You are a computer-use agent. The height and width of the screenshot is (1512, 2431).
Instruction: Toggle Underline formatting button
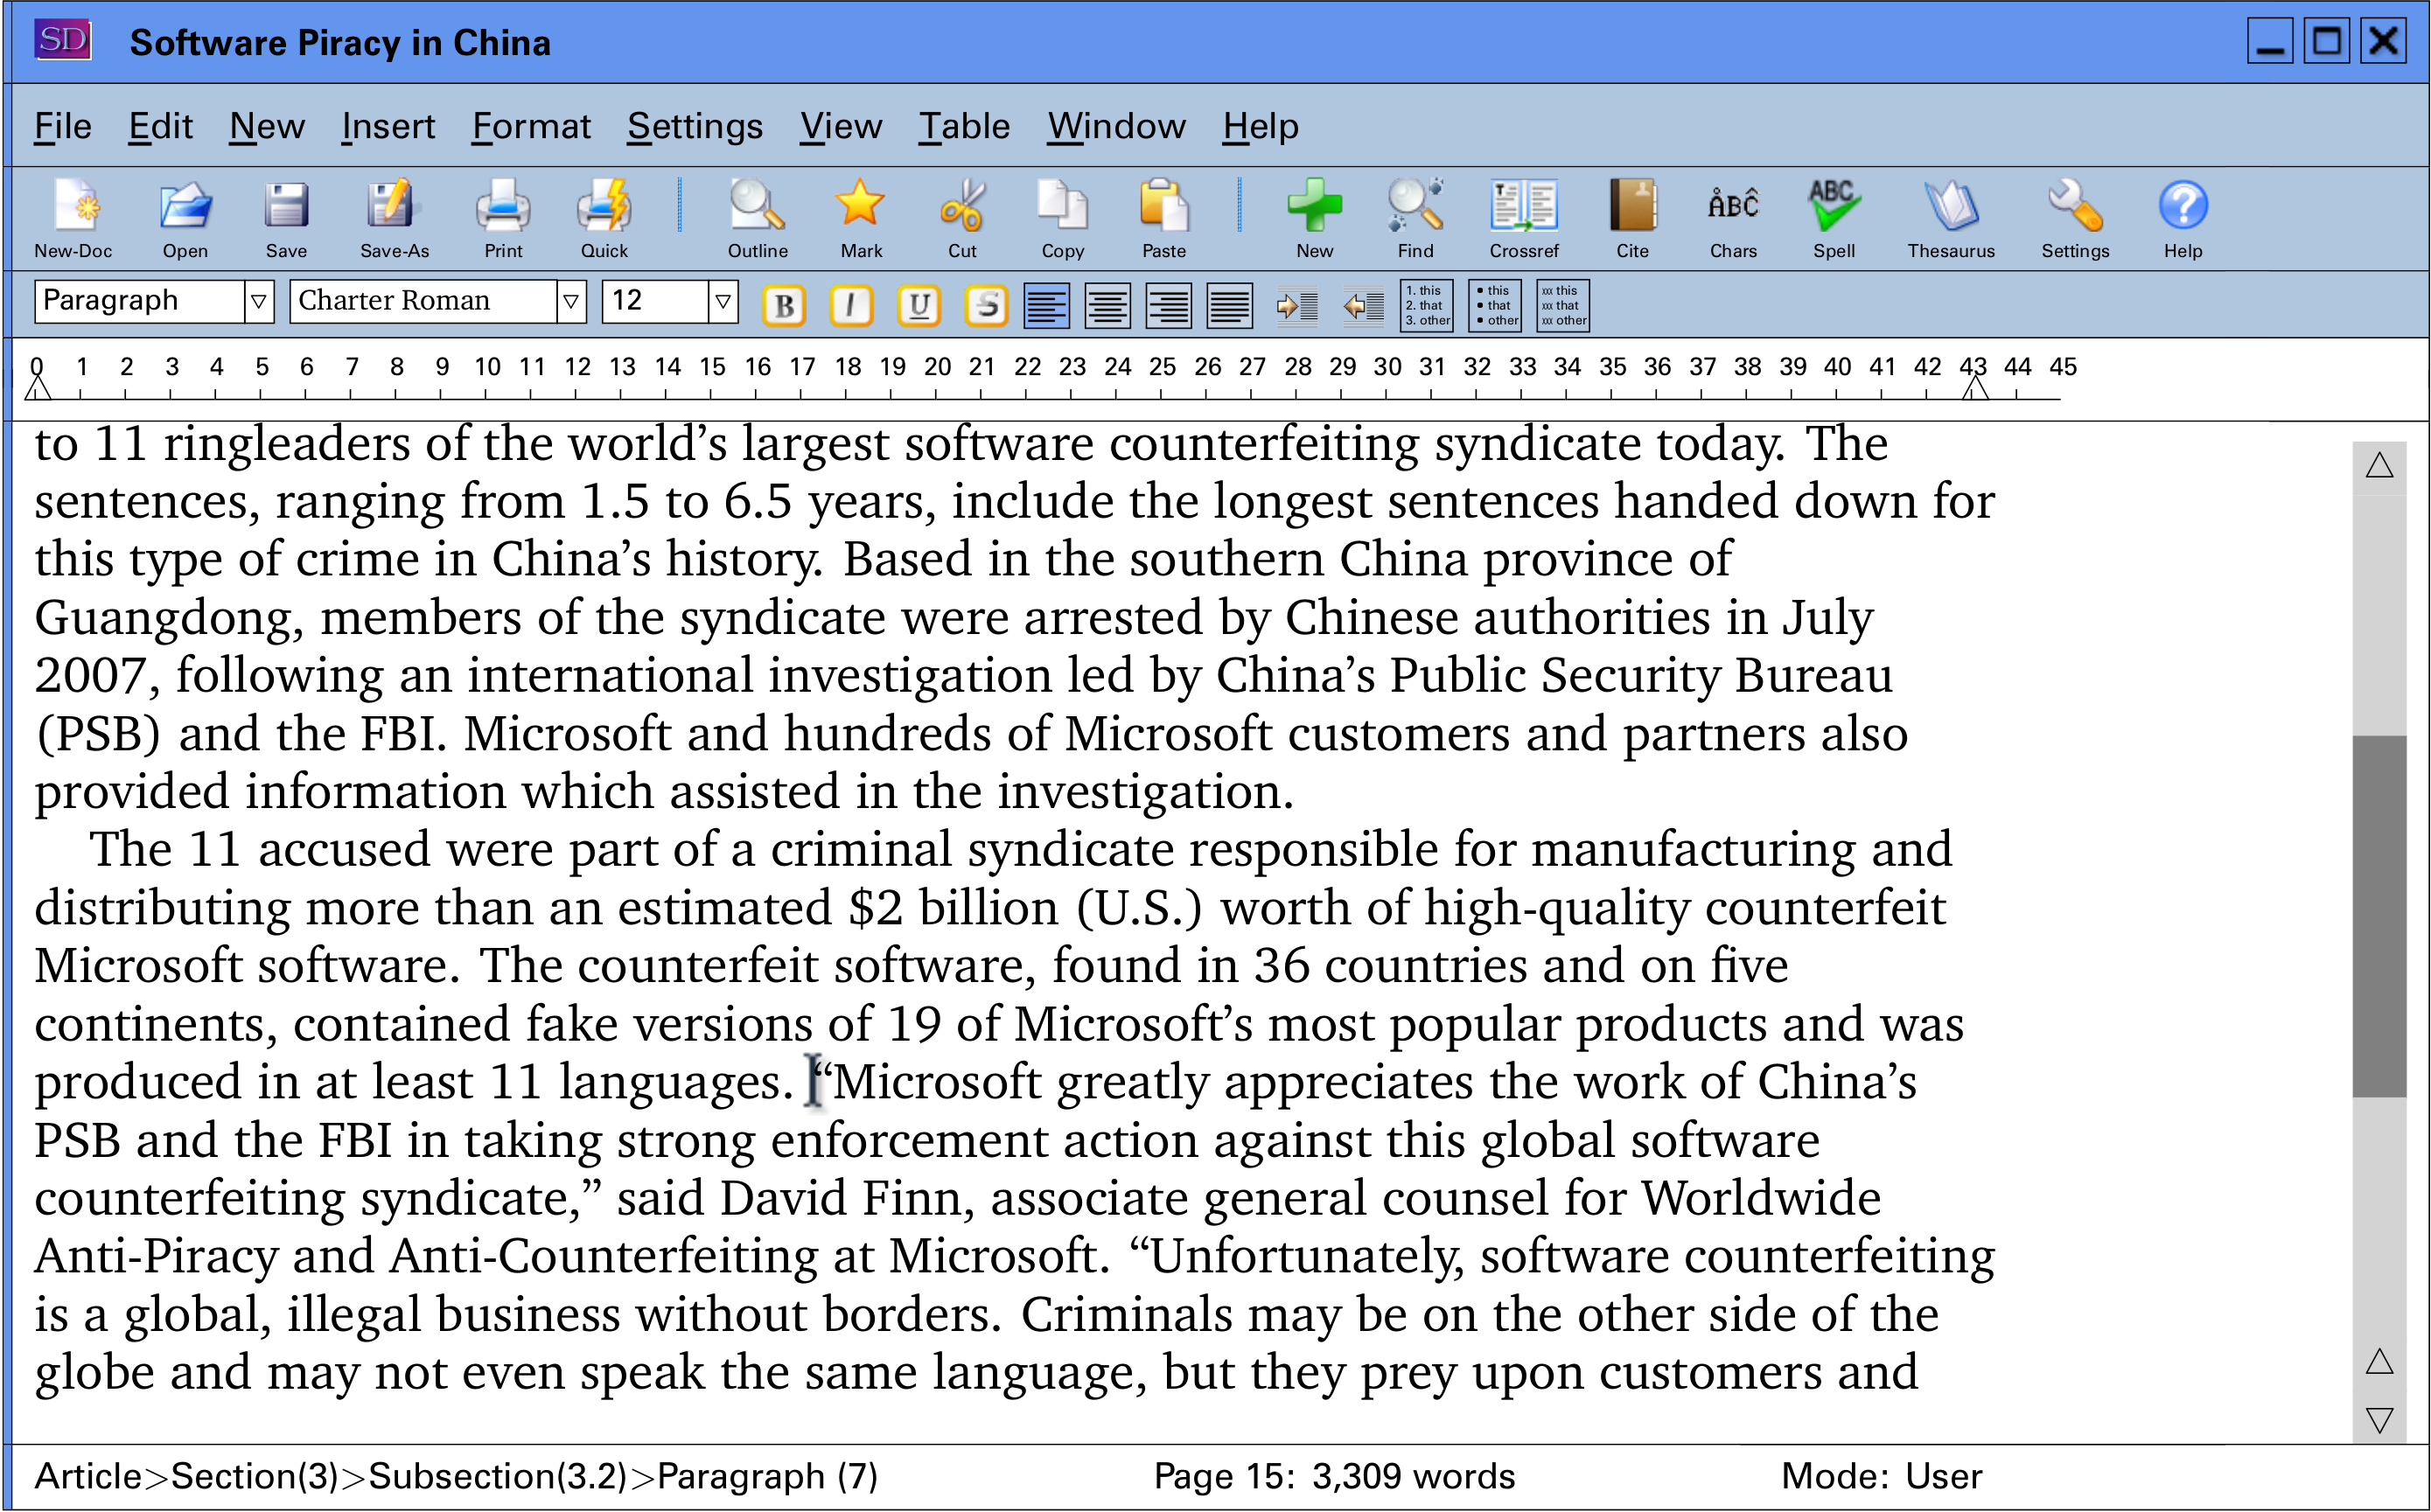click(x=919, y=306)
